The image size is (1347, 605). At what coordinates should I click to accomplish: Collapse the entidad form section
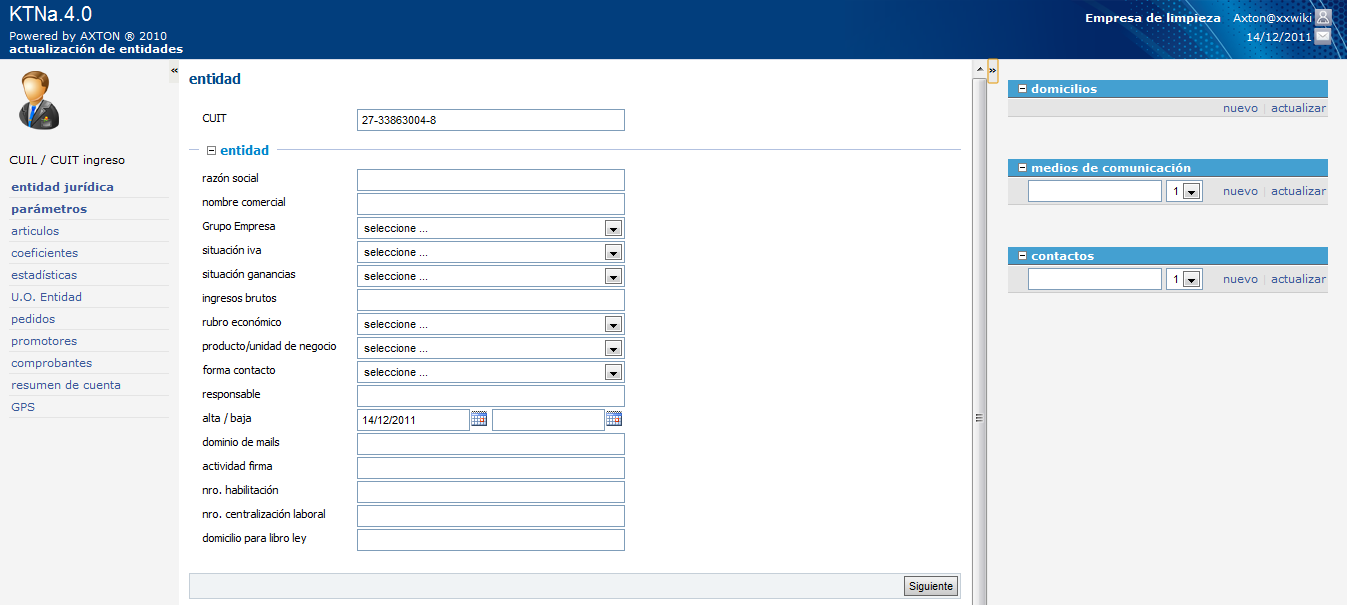point(212,151)
